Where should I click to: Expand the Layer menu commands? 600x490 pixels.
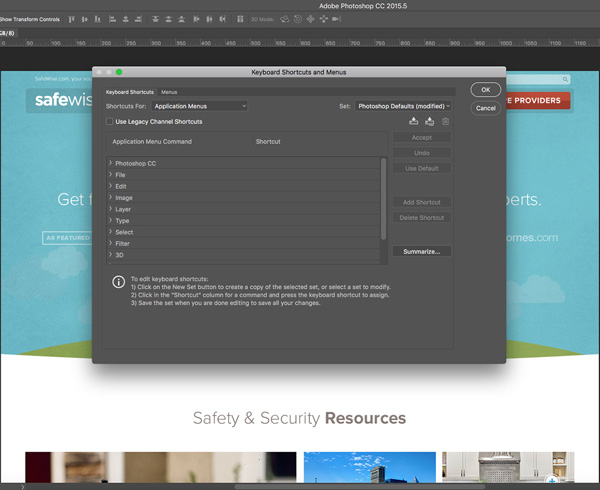coord(110,209)
